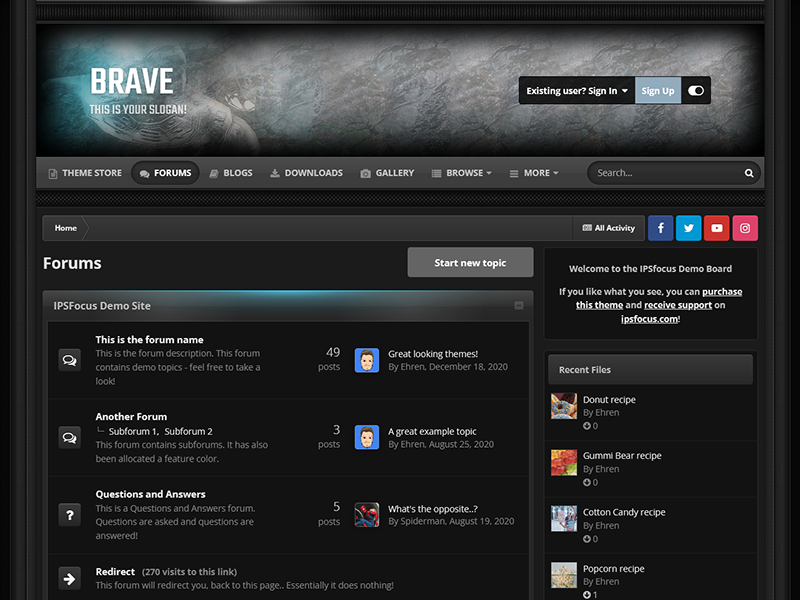
Task: Open the Twitter social icon
Action: [688, 228]
